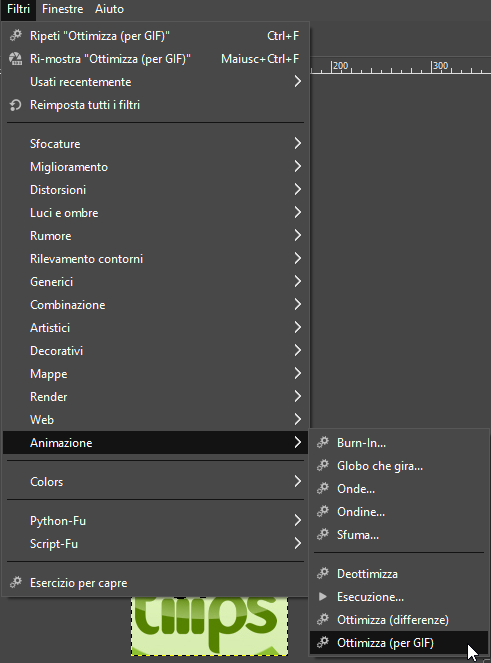This screenshot has width=491, height=663.
Task: Click the gear icon beside Ottimizza (differenze)
Action: (x=323, y=619)
